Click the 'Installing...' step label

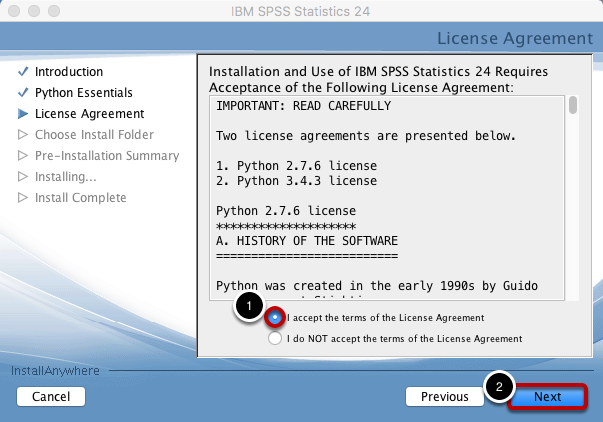click(x=65, y=177)
